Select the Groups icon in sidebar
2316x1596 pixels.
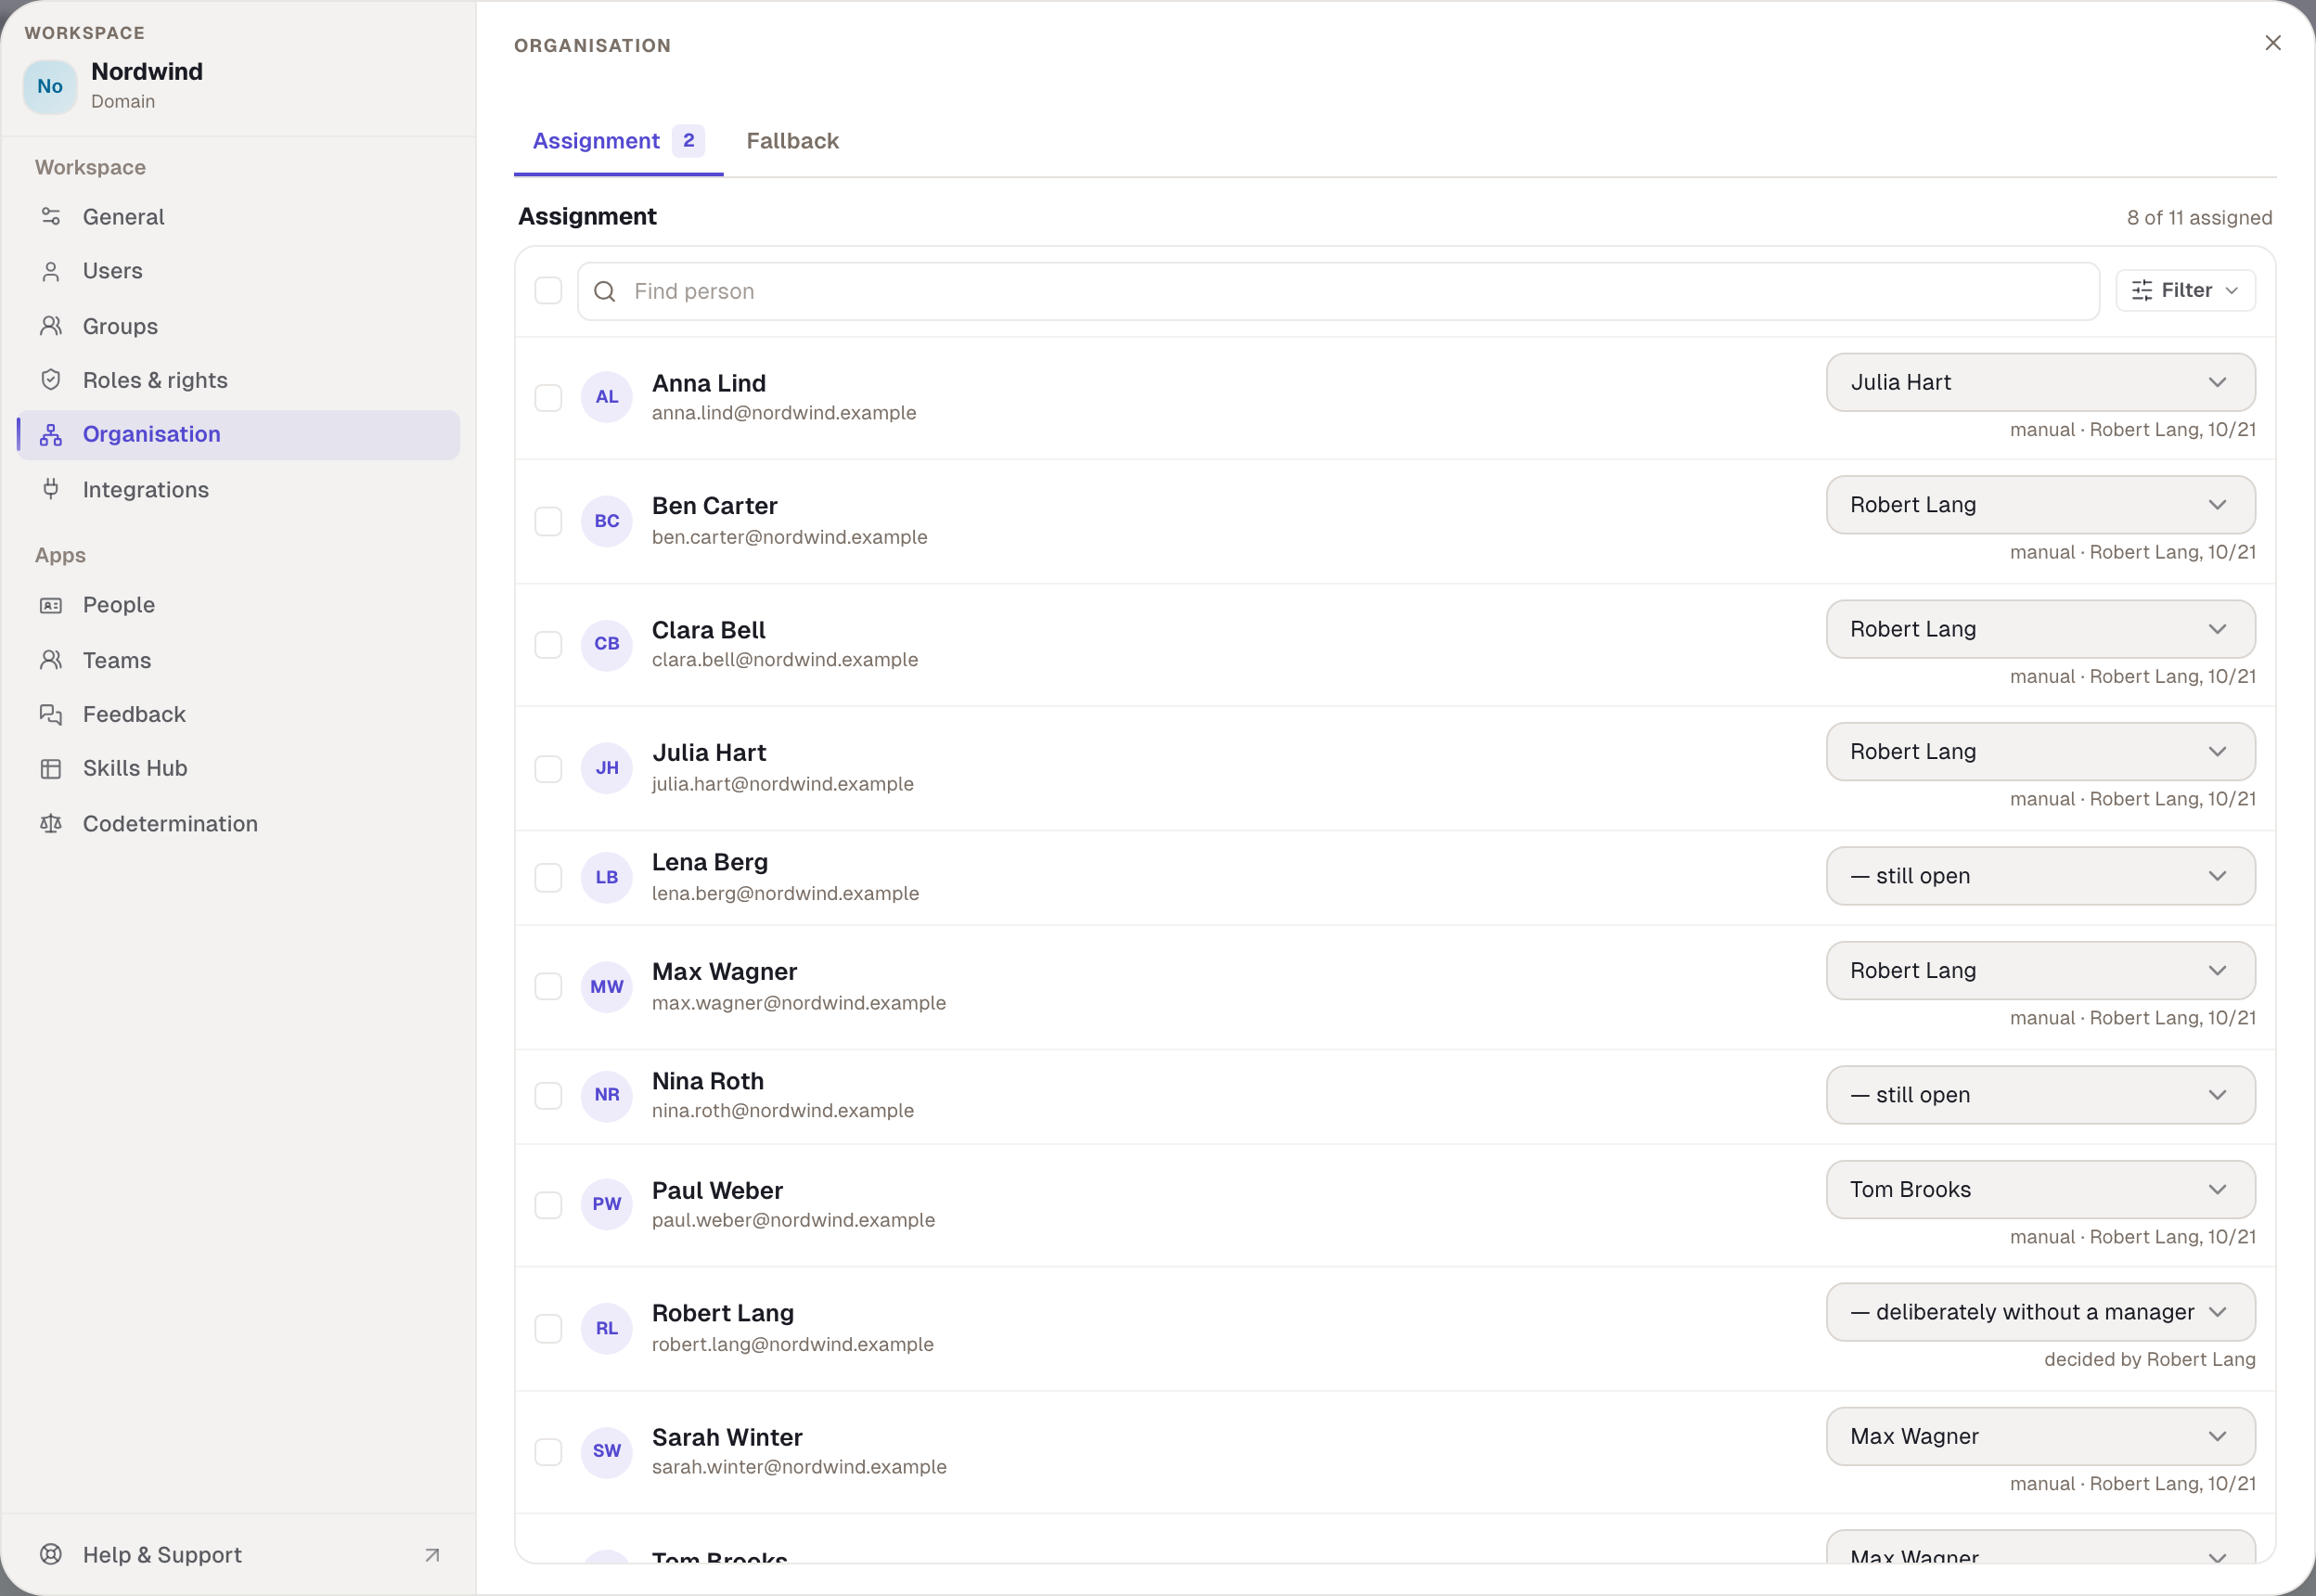51,326
